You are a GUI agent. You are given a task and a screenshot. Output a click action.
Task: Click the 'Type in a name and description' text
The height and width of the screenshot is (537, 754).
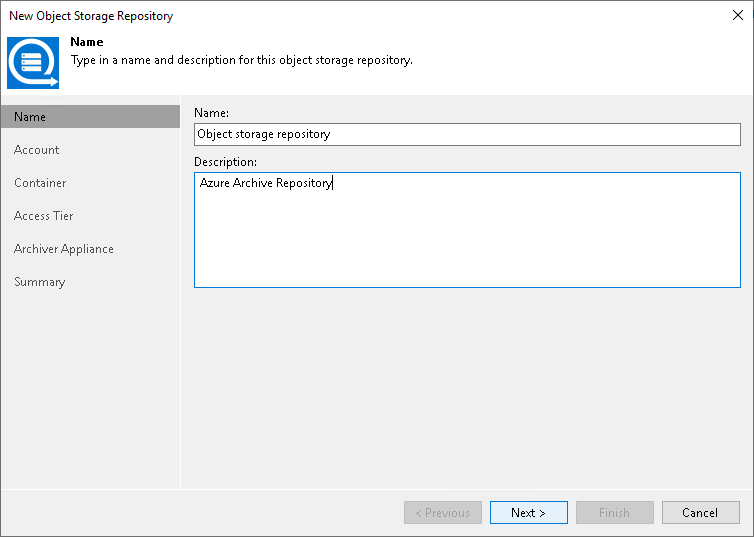pyautogui.click(x=242, y=60)
